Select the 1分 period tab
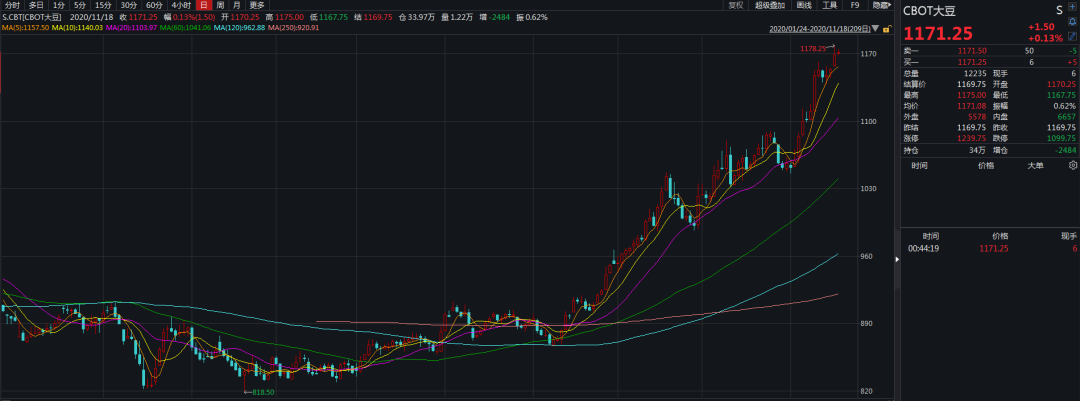 point(59,6)
